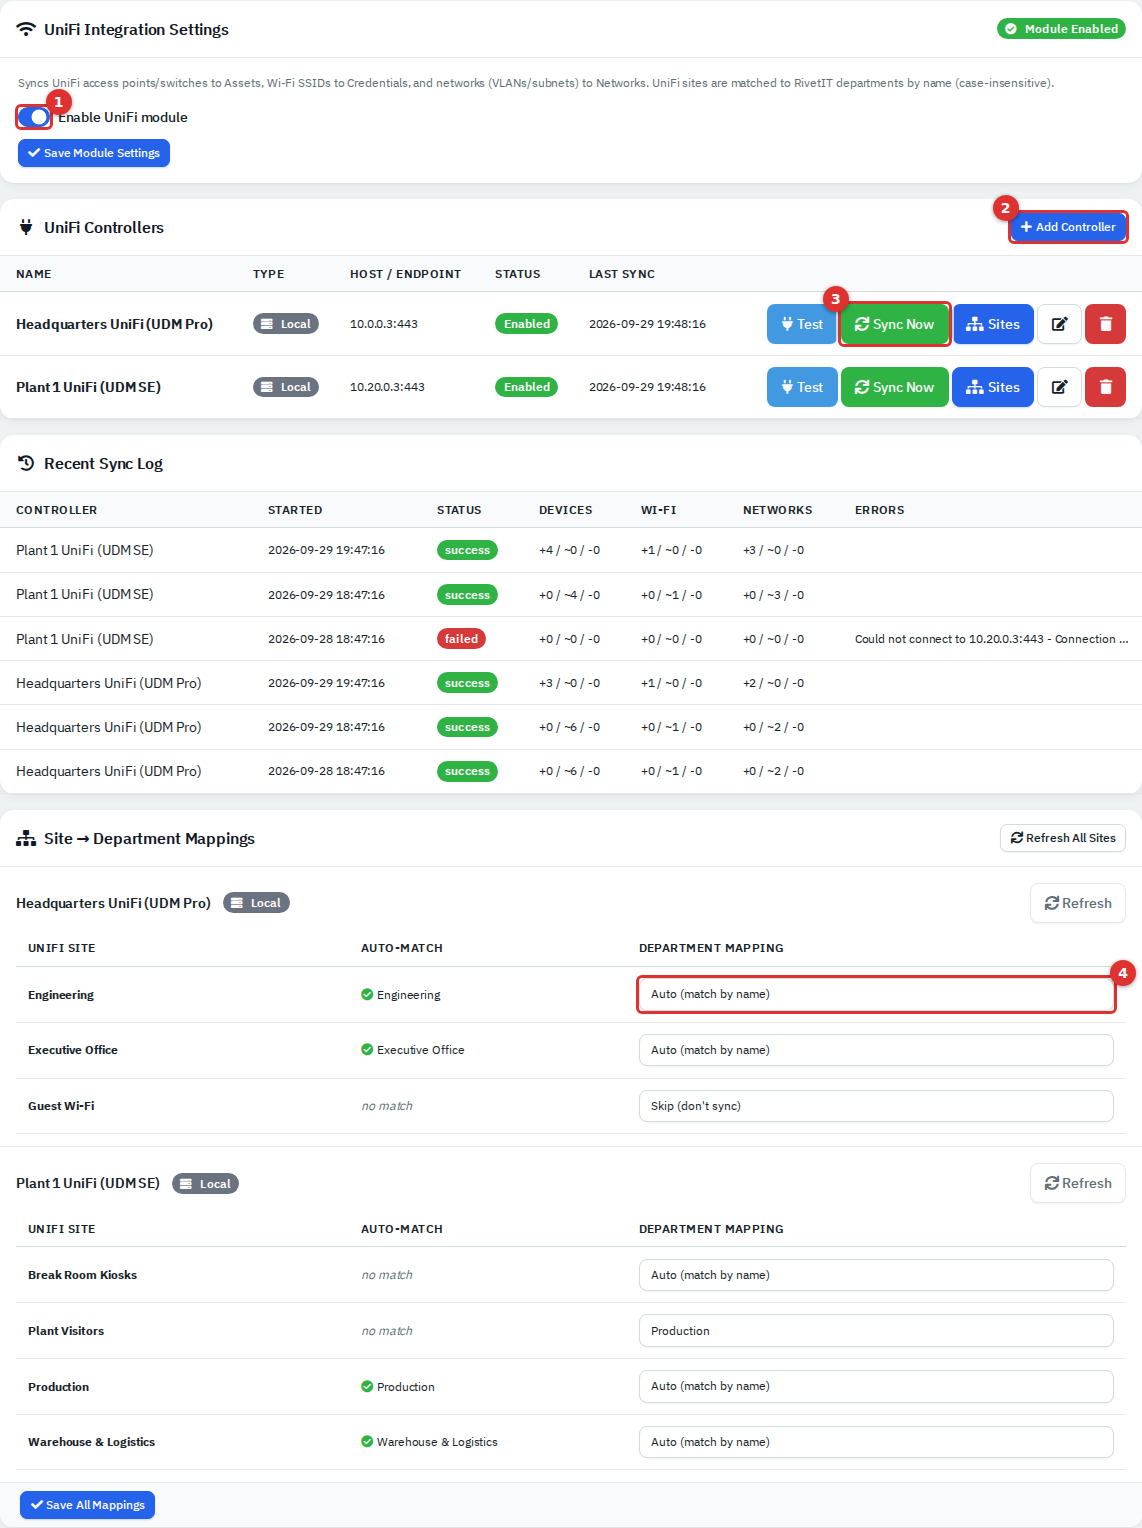Open Sites for Headquarters UniFi (UDM Pro)
Viewport: 1142px width, 1528px height.
tap(993, 324)
